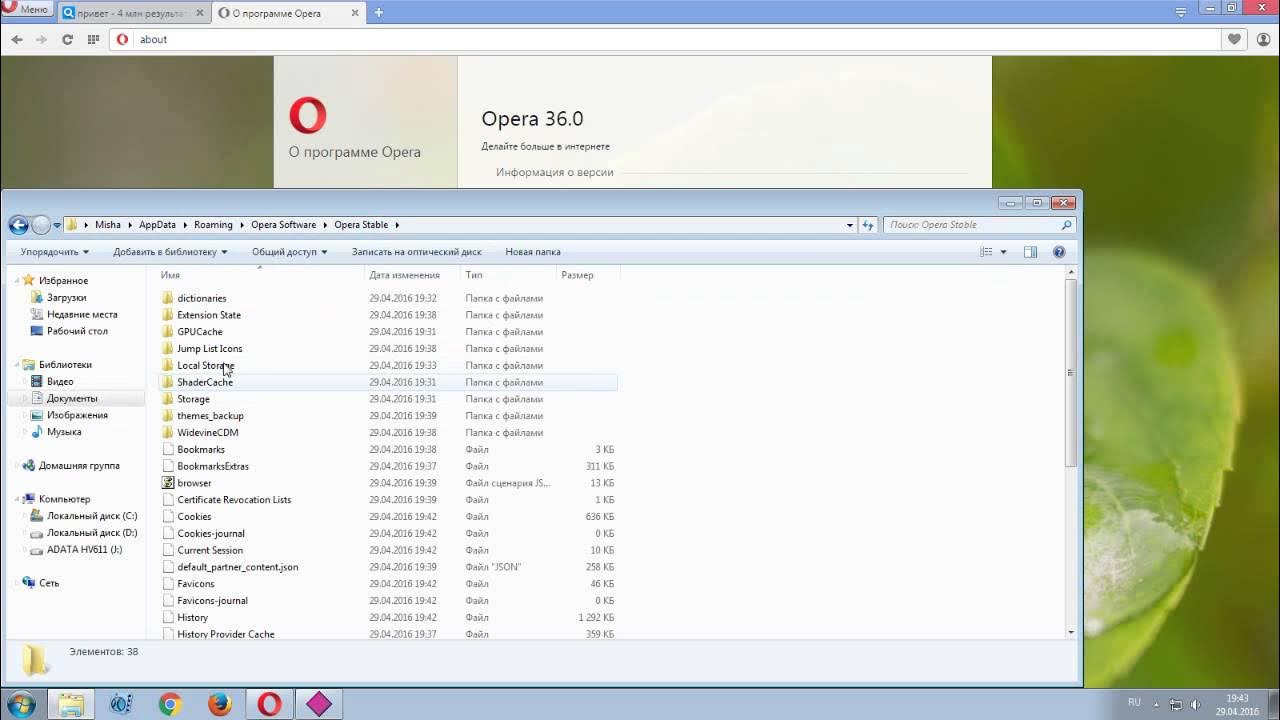Toggle the preview pane icon

[x=1031, y=252]
